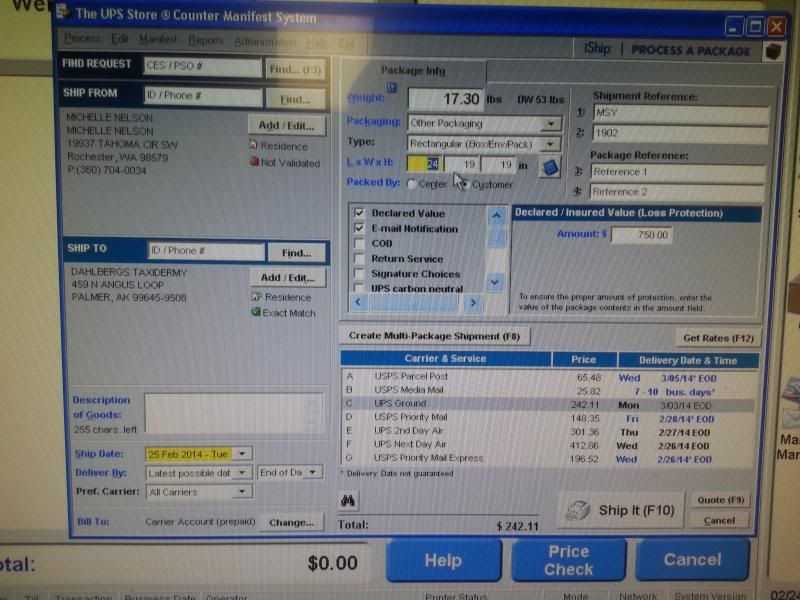Select the Center packed-by radio button
Viewport: 800px width, 600px height.
412,185
